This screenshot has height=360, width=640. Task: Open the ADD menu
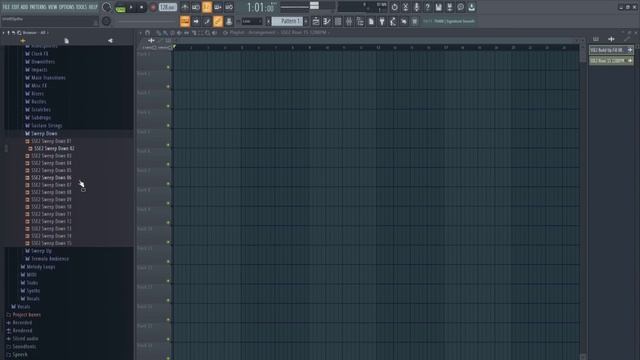(x=24, y=7)
